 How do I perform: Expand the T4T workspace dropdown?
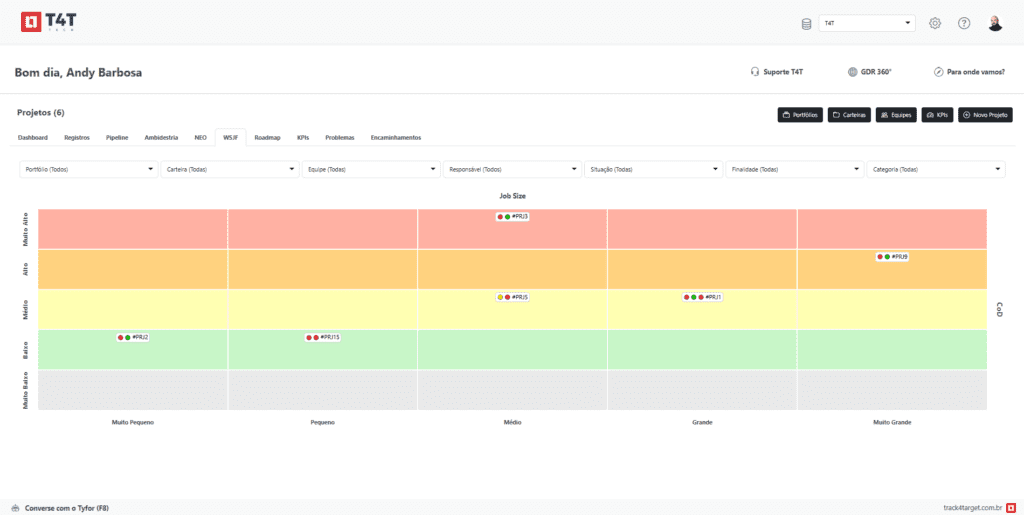point(866,23)
